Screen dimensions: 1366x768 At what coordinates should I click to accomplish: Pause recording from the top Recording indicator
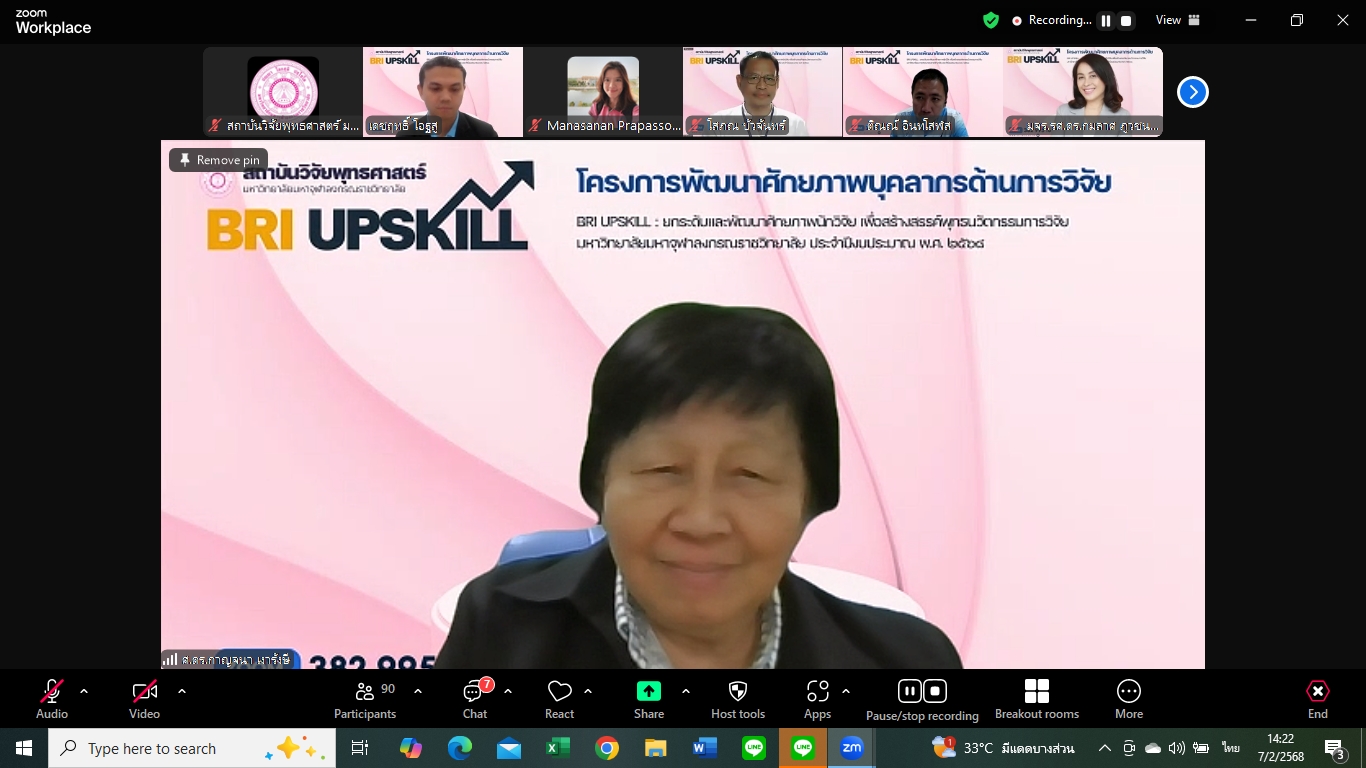(1106, 20)
